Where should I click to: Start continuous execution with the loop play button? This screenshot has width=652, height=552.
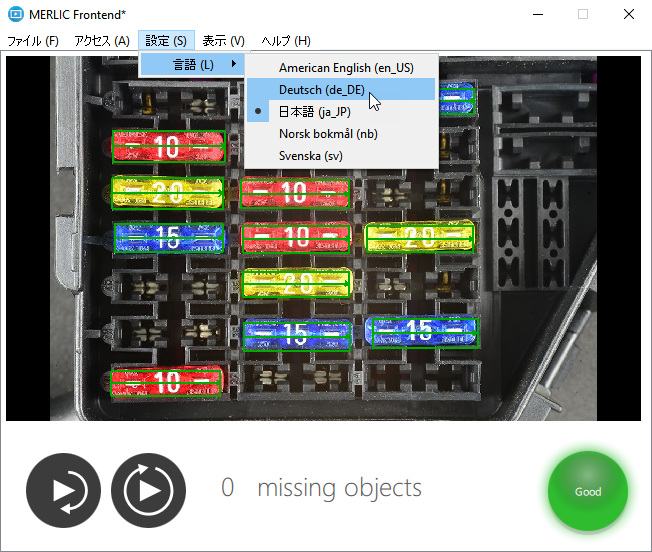click(x=149, y=490)
